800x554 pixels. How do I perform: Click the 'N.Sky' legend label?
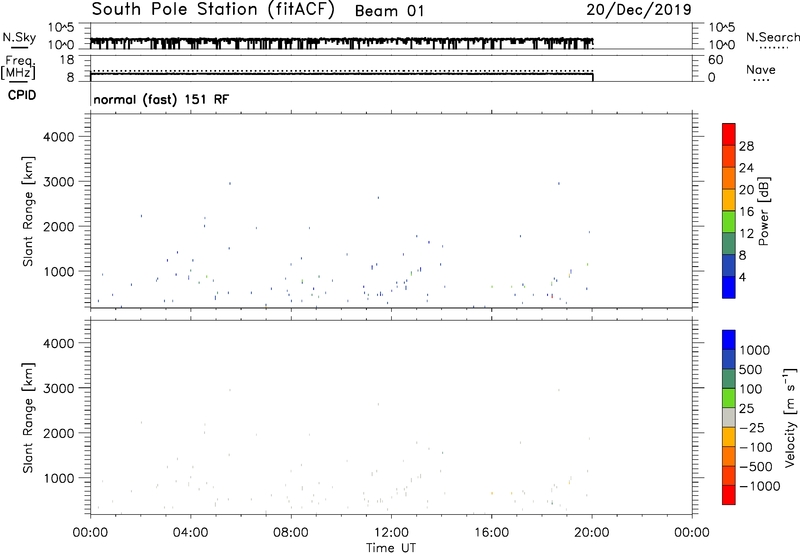[19, 37]
